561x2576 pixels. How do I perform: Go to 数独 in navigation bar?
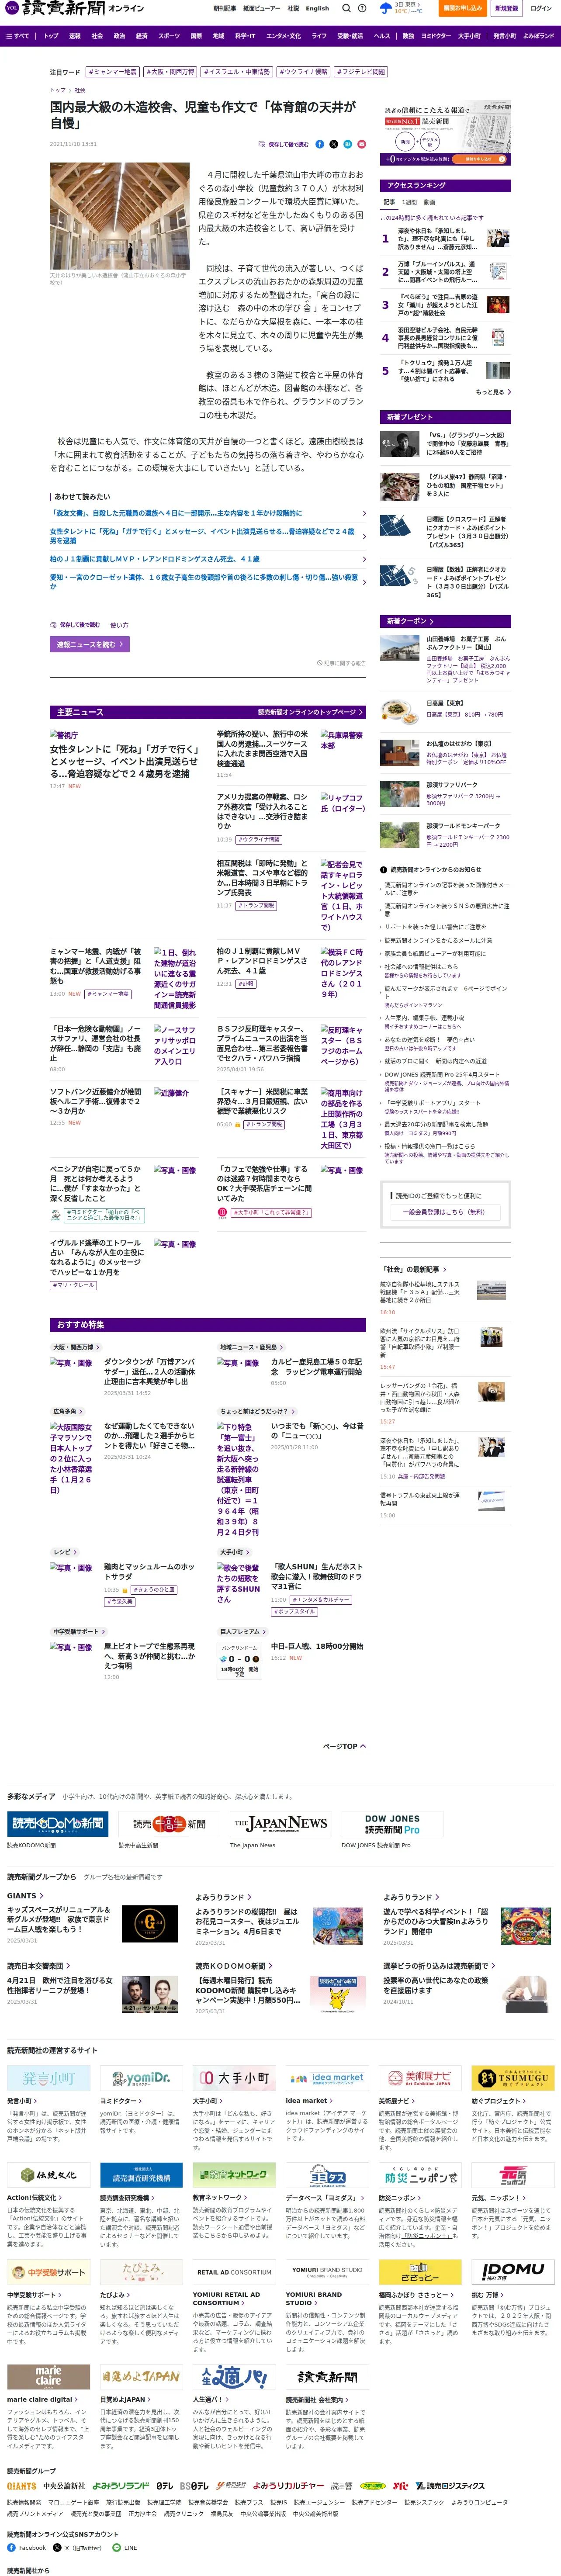[408, 35]
